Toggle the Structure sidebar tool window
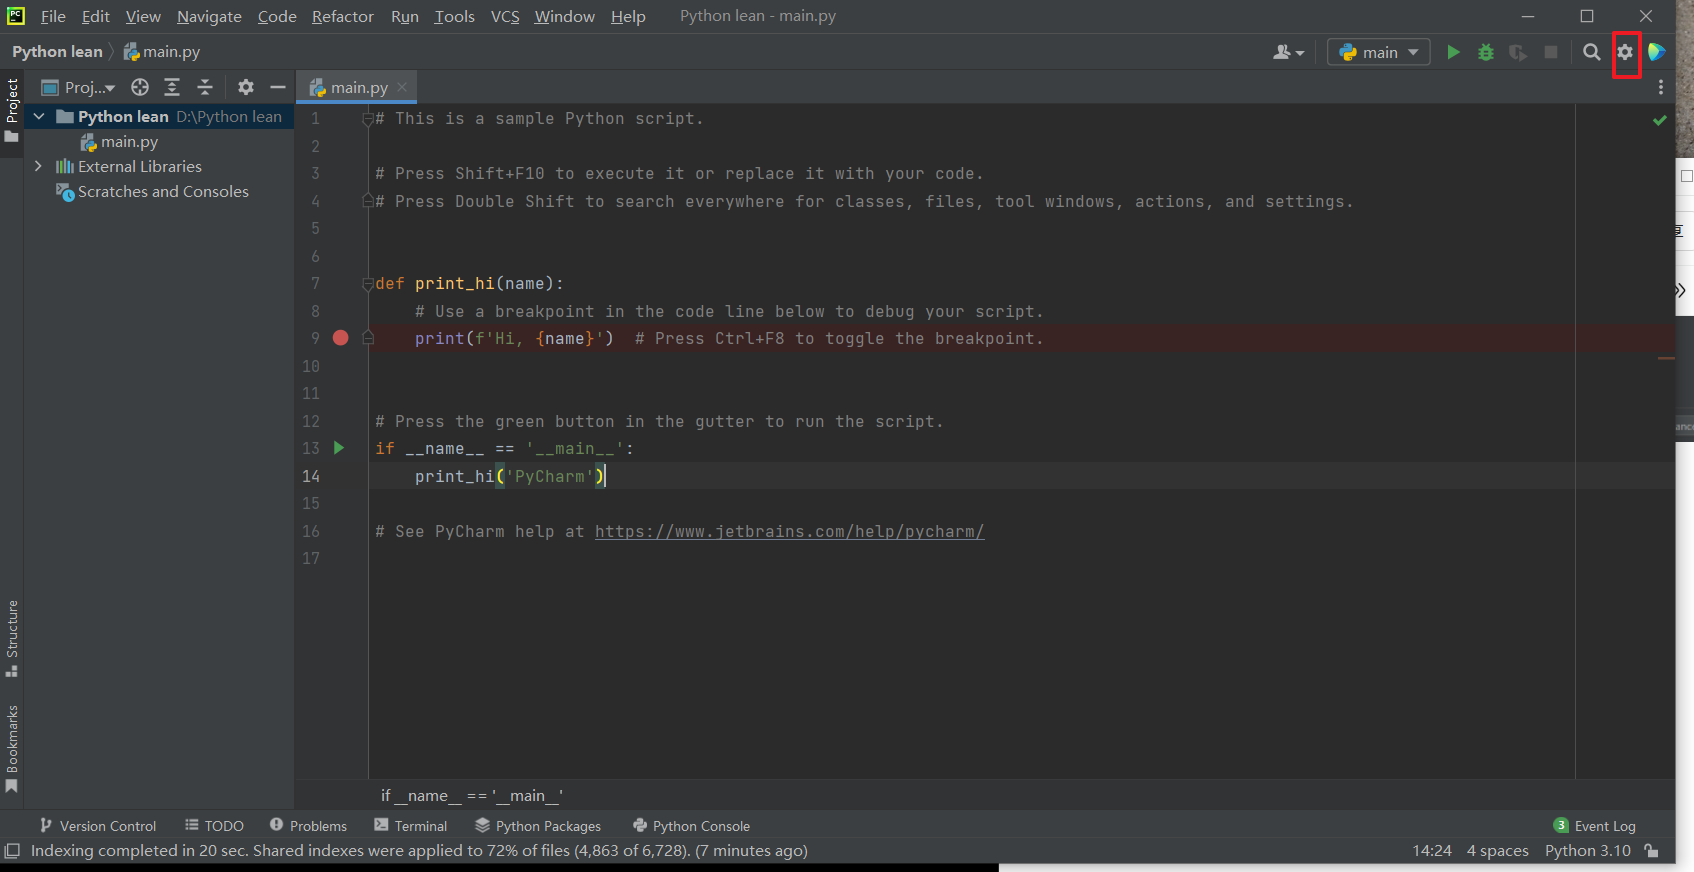This screenshot has width=1694, height=872. point(12,638)
